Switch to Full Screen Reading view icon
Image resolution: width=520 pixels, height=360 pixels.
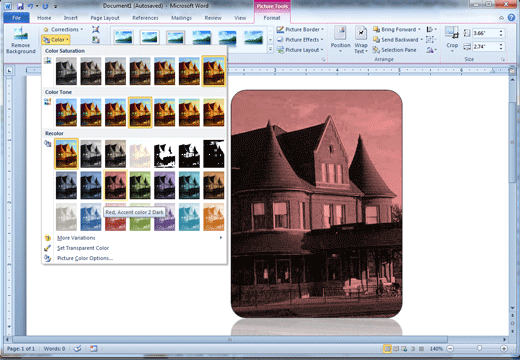396,349
